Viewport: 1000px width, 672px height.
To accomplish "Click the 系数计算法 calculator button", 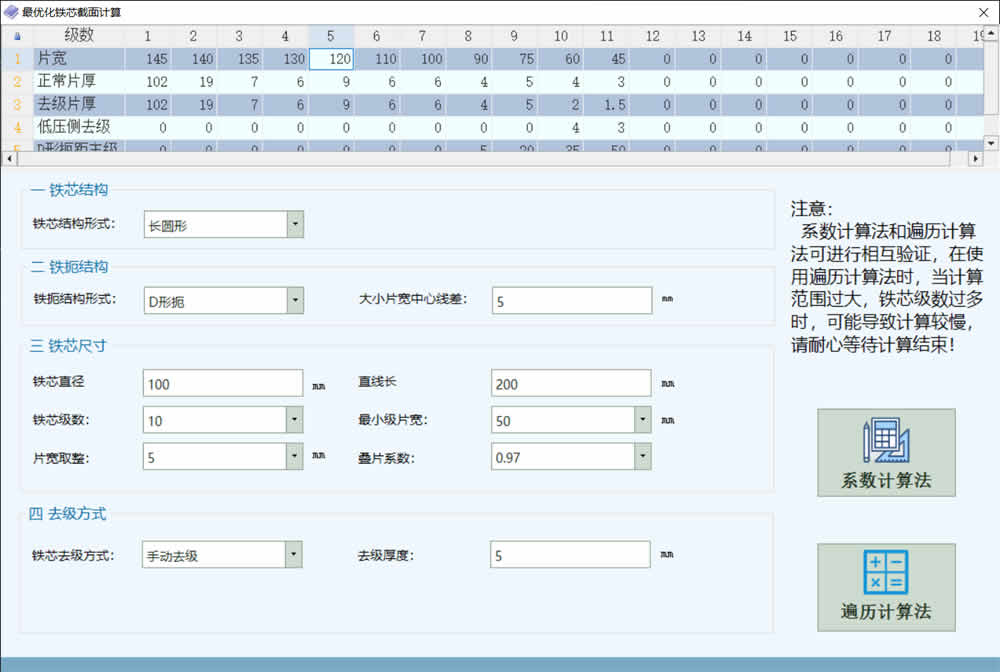I will click(886, 453).
